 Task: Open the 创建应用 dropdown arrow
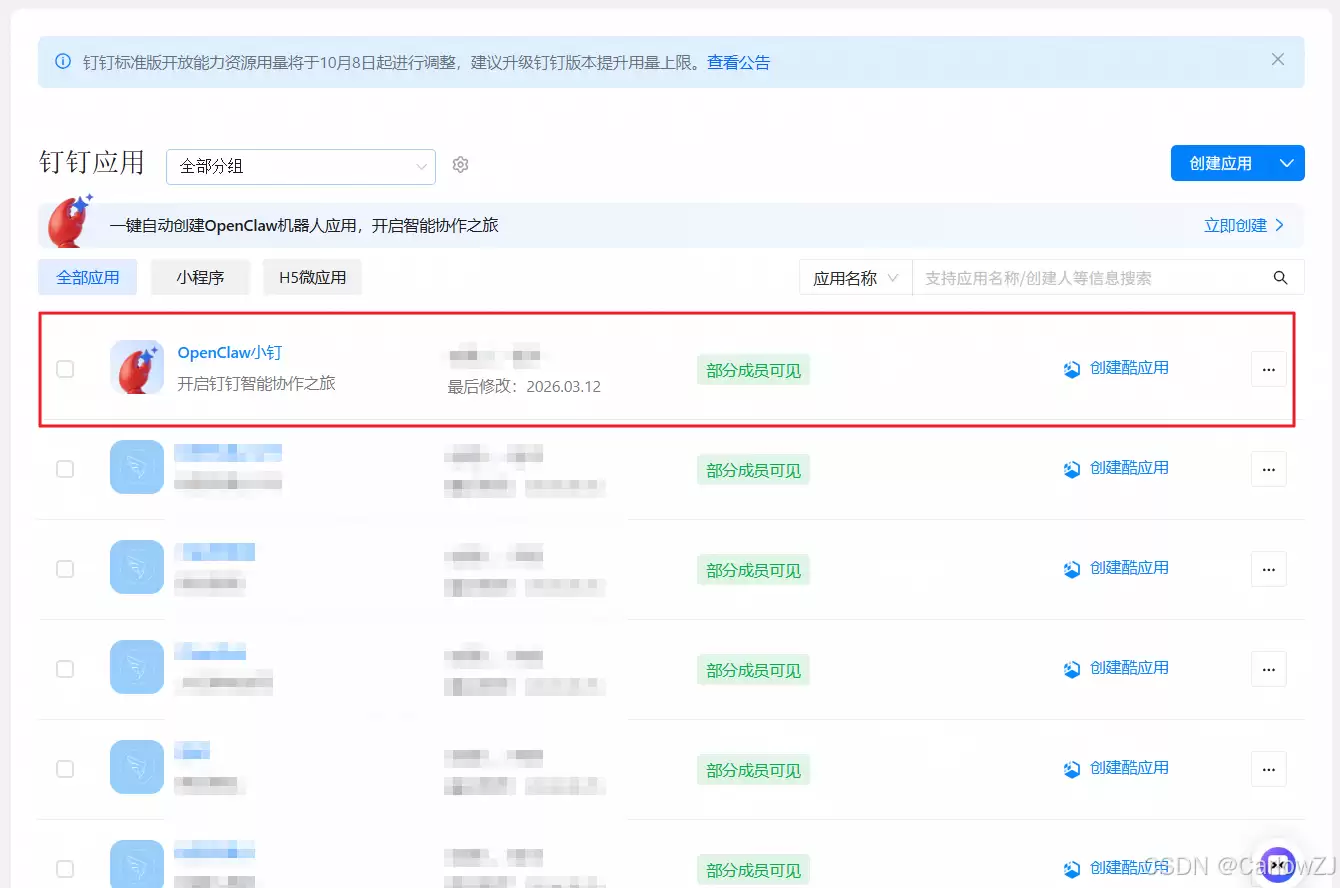tap(1286, 163)
